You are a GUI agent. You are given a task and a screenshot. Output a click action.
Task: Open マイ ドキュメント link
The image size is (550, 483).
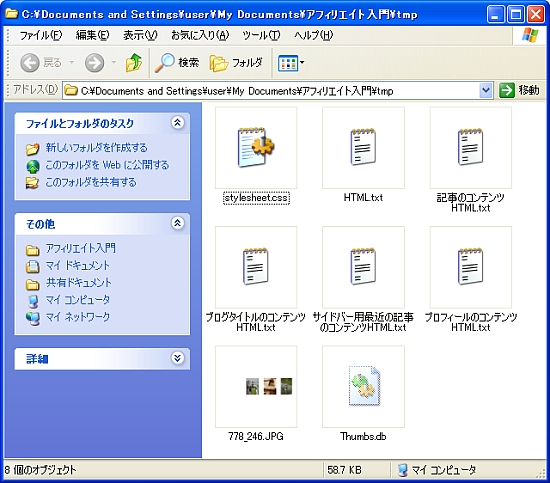(x=78, y=265)
